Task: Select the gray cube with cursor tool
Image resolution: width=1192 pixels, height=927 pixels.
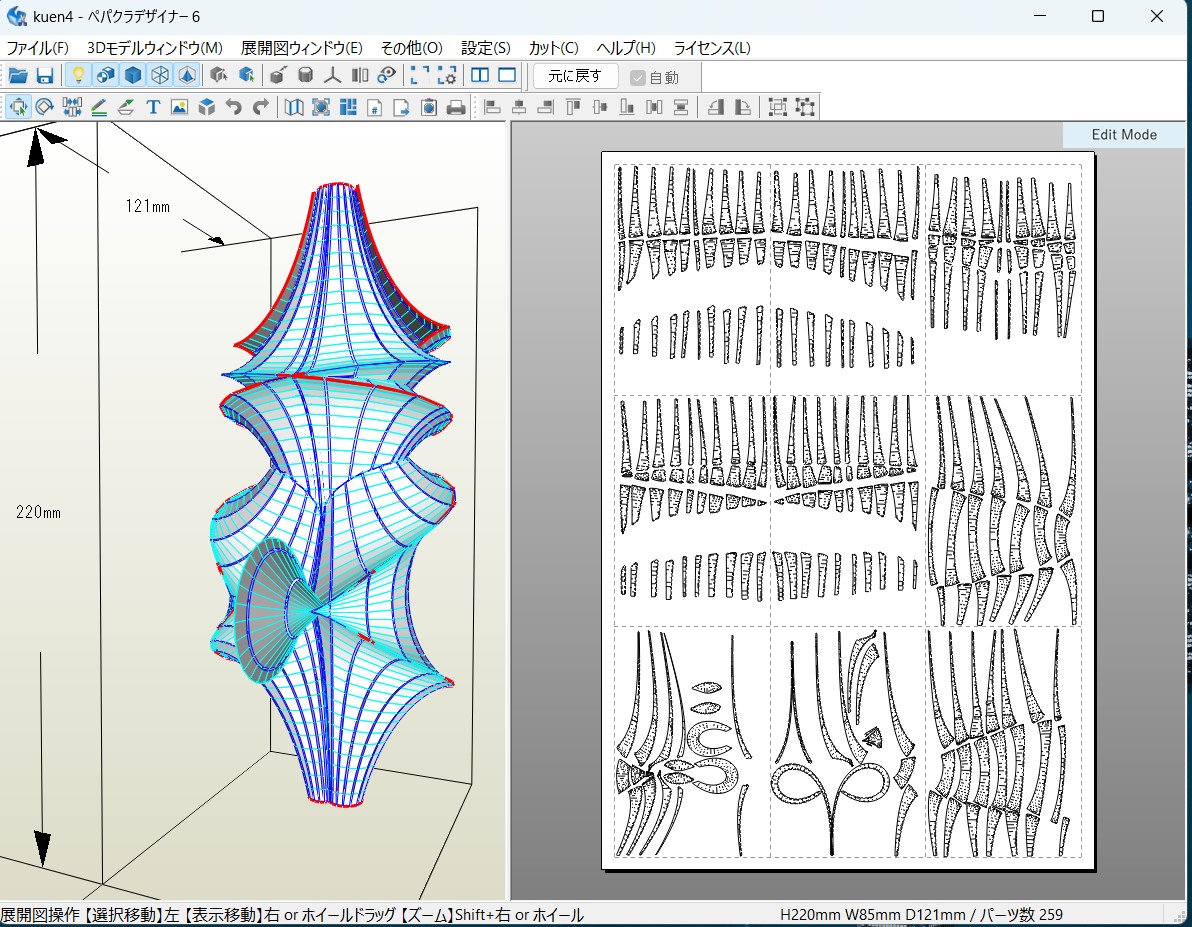Action: click(x=219, y=75)
